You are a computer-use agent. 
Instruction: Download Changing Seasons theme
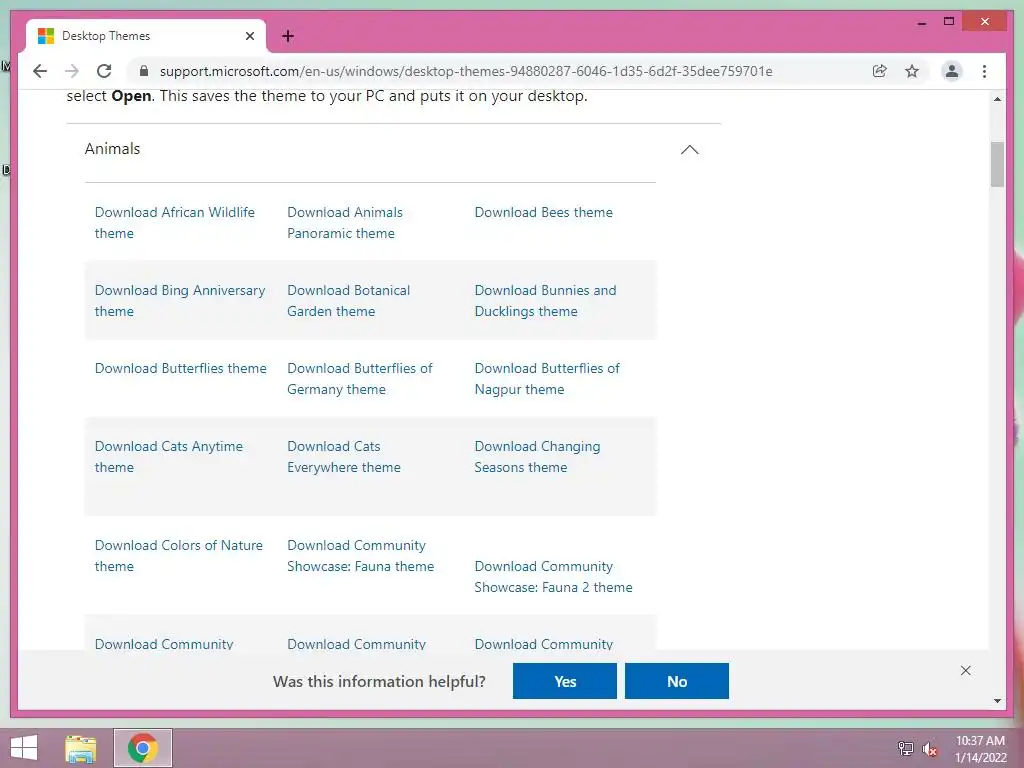click(x=537, y=456)
